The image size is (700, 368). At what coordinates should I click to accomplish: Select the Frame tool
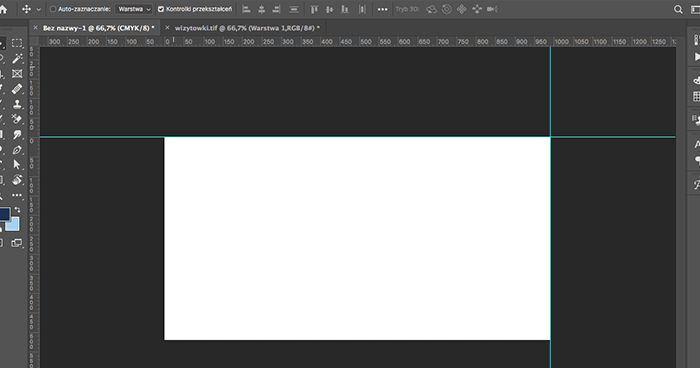click(x=17, y=74)
